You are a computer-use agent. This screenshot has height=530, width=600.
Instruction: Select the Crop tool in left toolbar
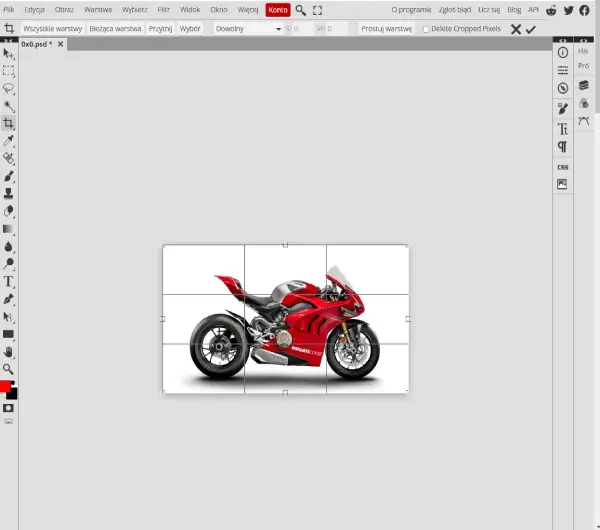pos(8,123)
